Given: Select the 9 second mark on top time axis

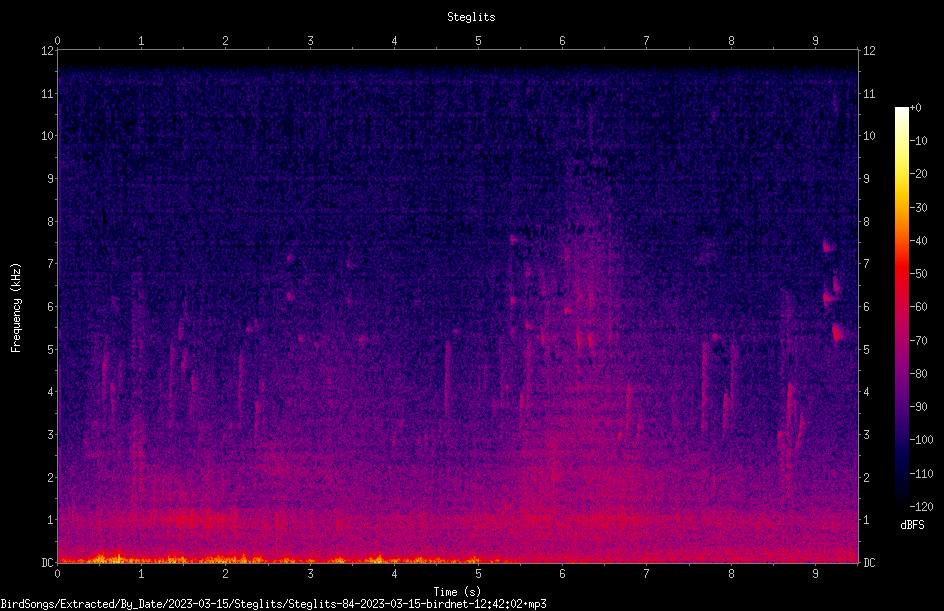Looking at the screenshot, I should [815, 40].
